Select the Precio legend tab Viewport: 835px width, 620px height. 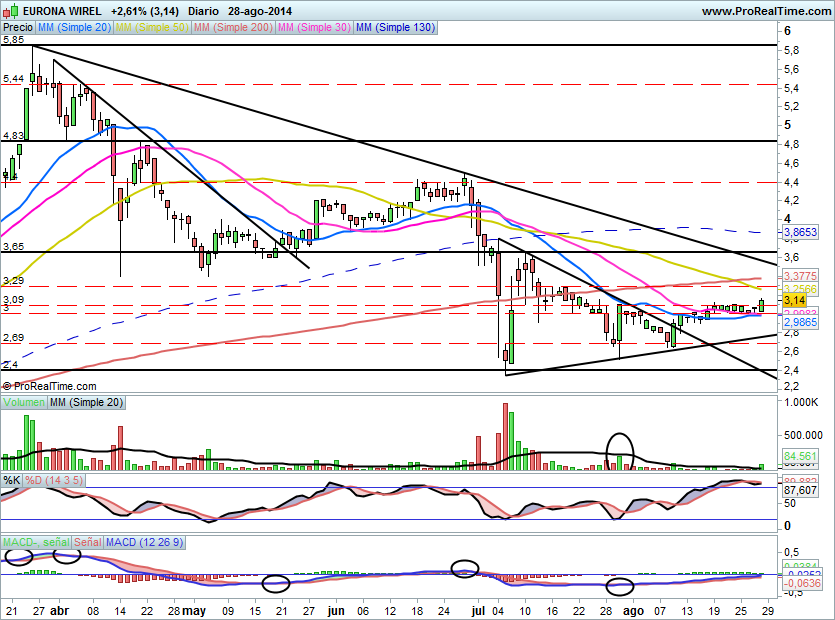click(x=18, y=28)
